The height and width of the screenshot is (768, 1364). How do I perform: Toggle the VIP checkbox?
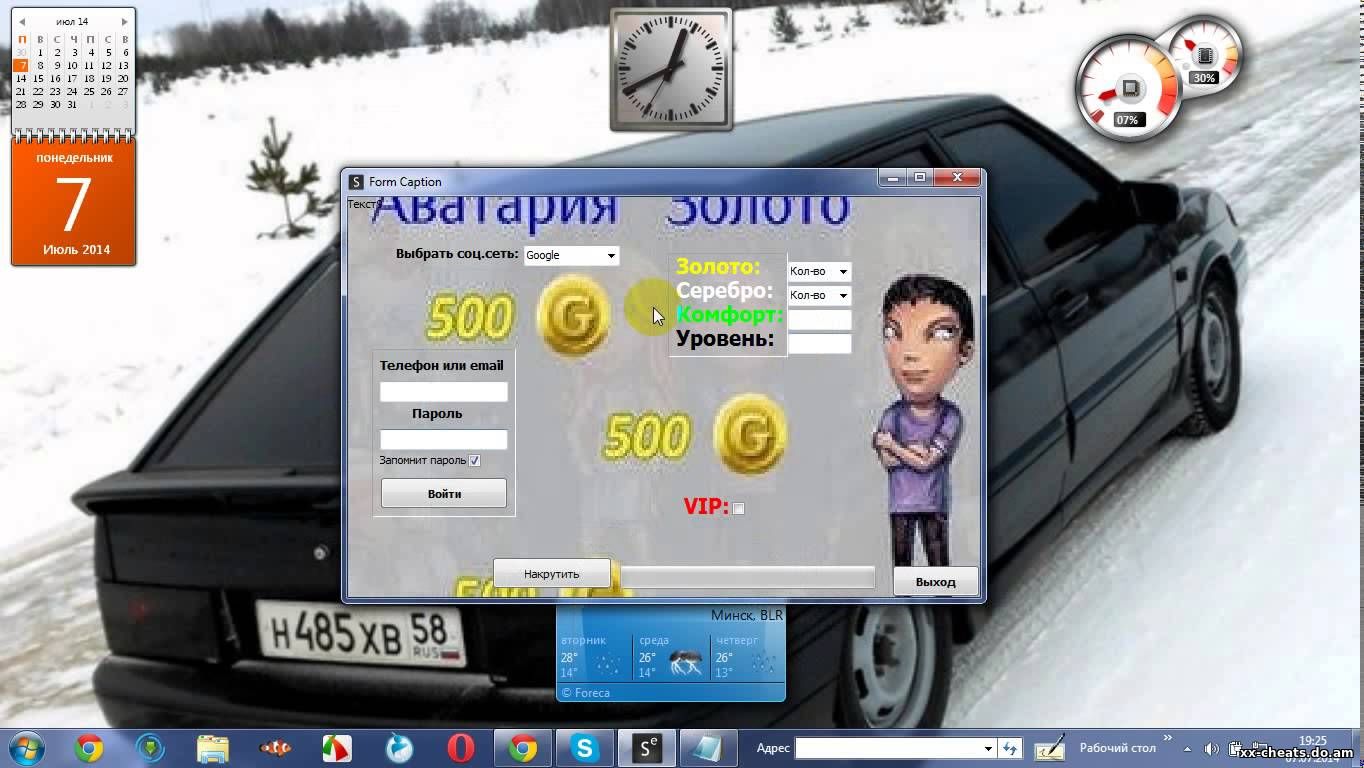pyautogui.click(x=738, y=509)
